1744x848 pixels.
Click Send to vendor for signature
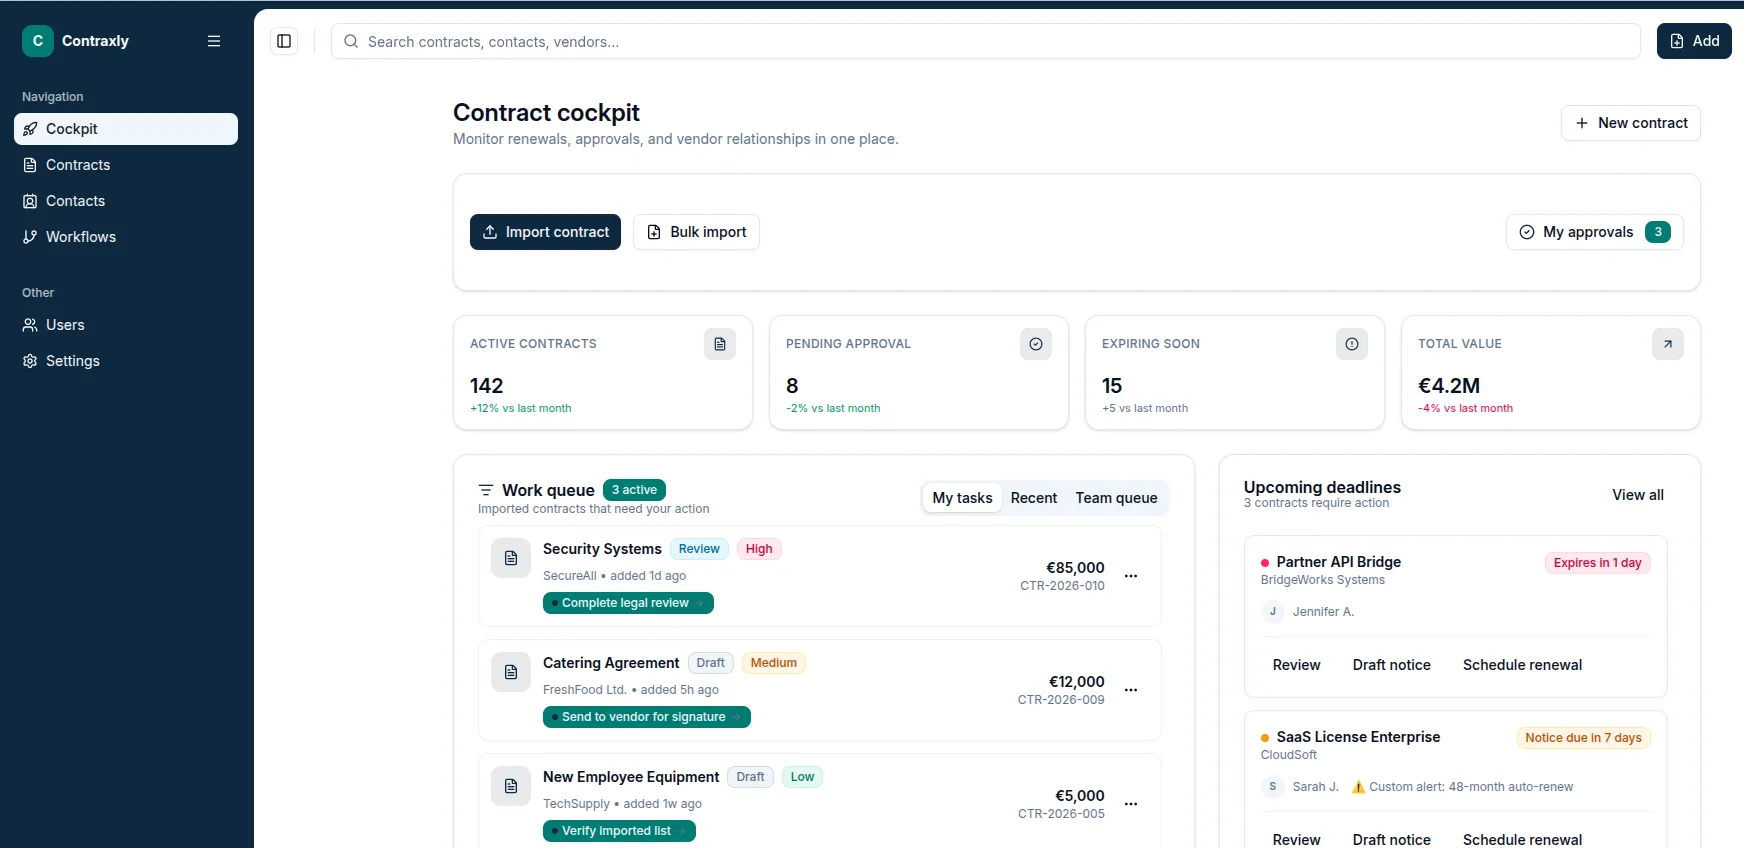(647, 717)
